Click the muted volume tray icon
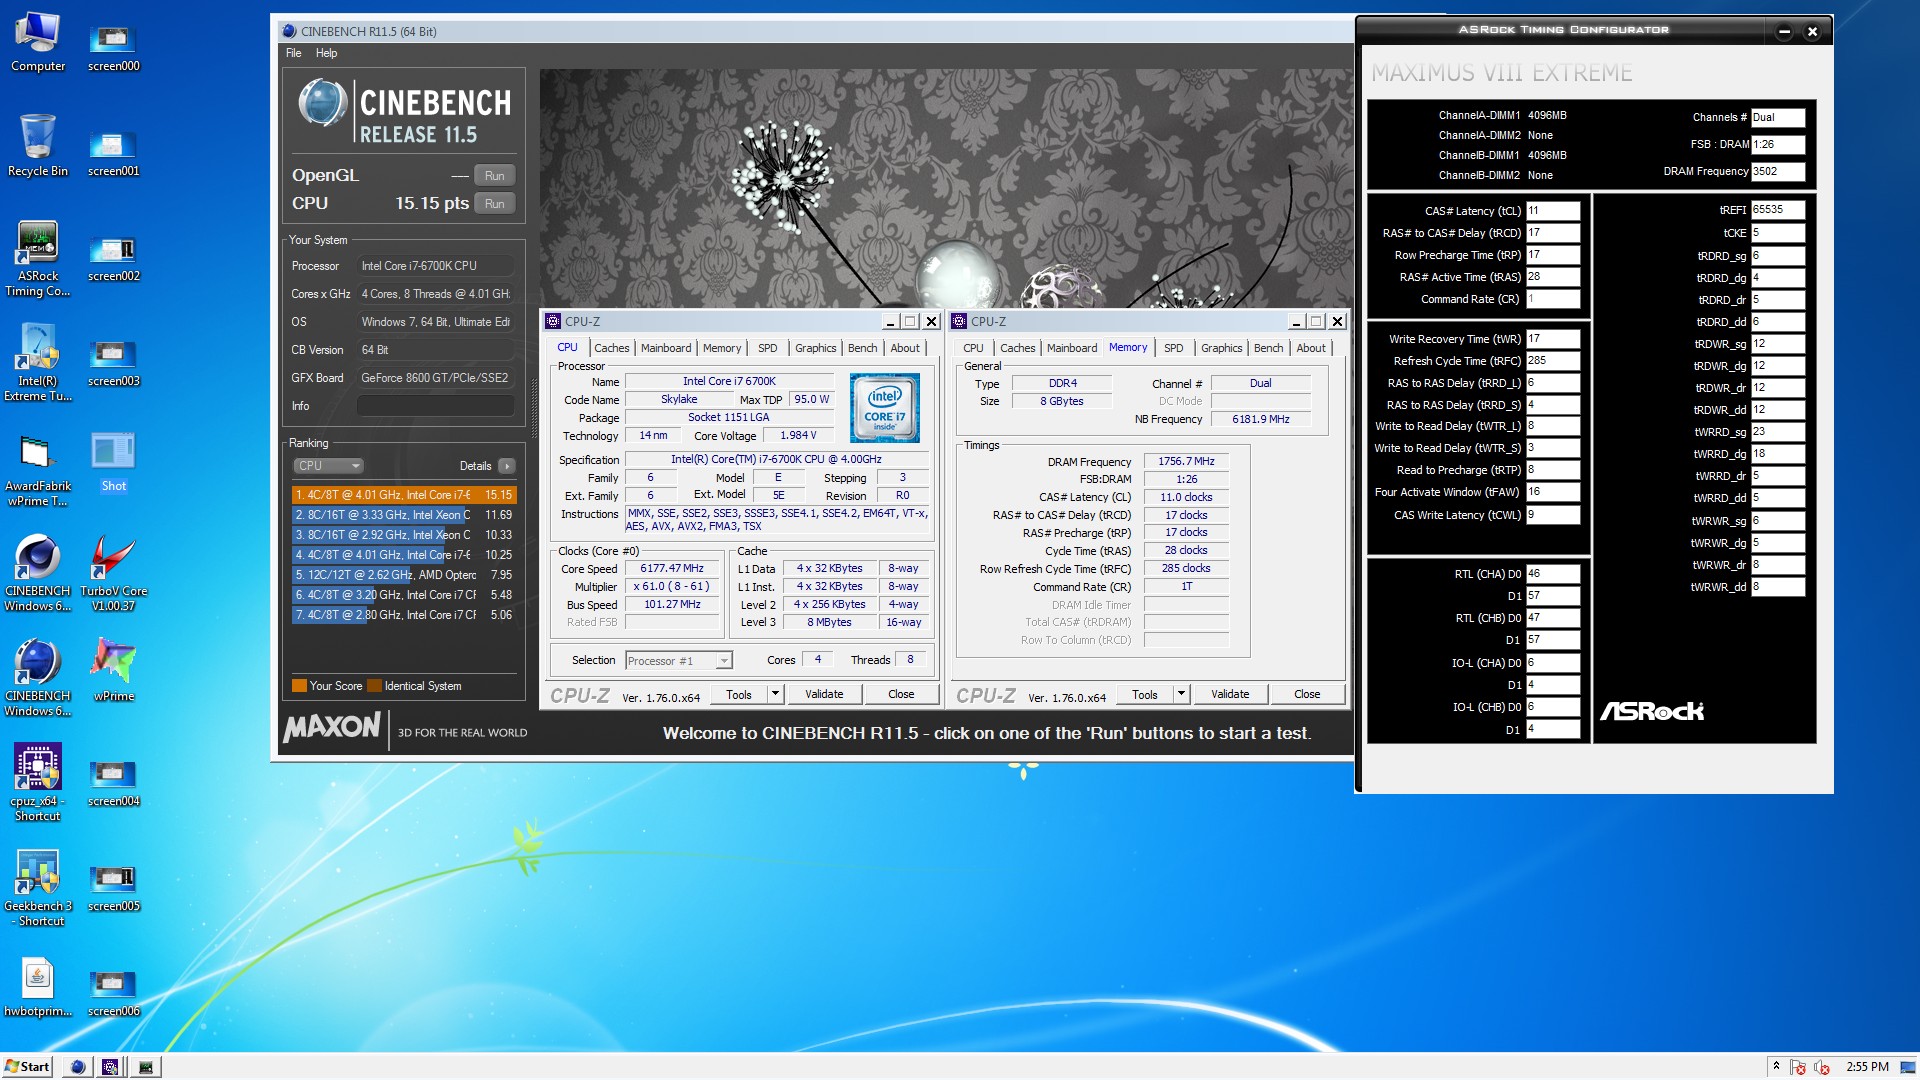Viewport: 1920px width, 1080px height. pos(1821,1067)
